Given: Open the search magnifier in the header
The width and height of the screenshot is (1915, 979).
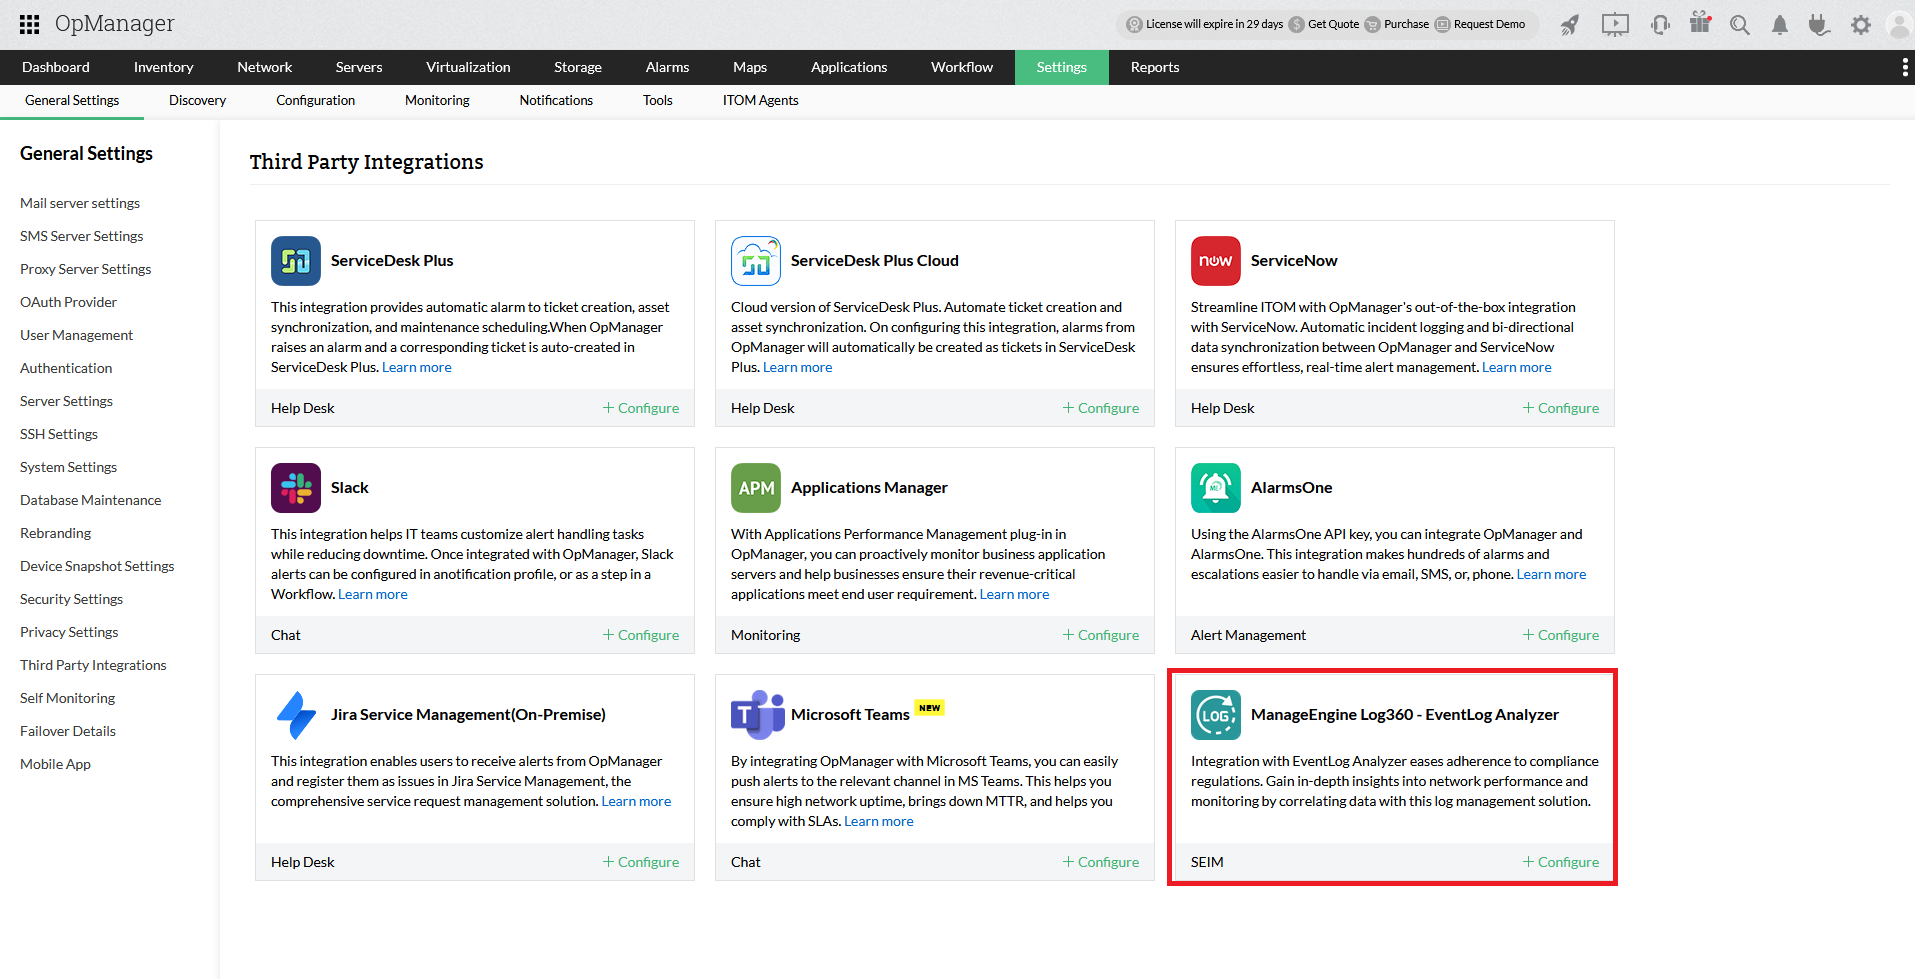Looking at the screenshot, I should pyautogui.click(x=1740, y=25).
